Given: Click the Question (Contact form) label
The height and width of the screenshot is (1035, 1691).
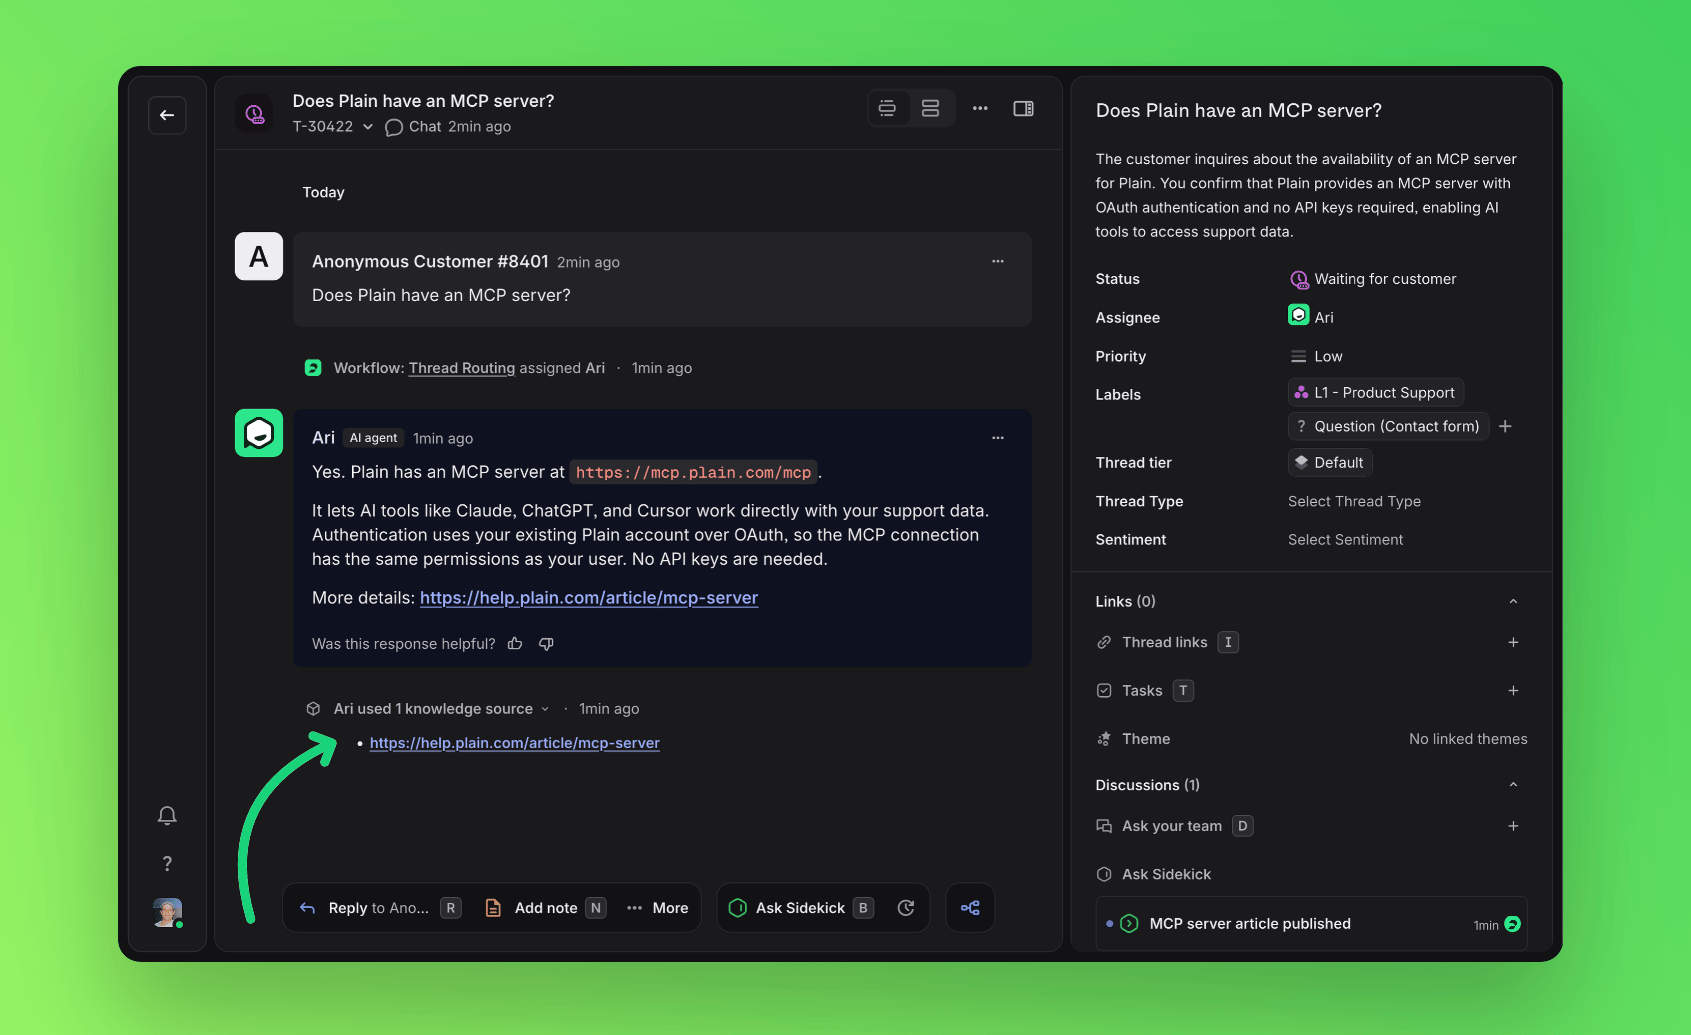Looking at the screenshot, I should pos(1389,426).
